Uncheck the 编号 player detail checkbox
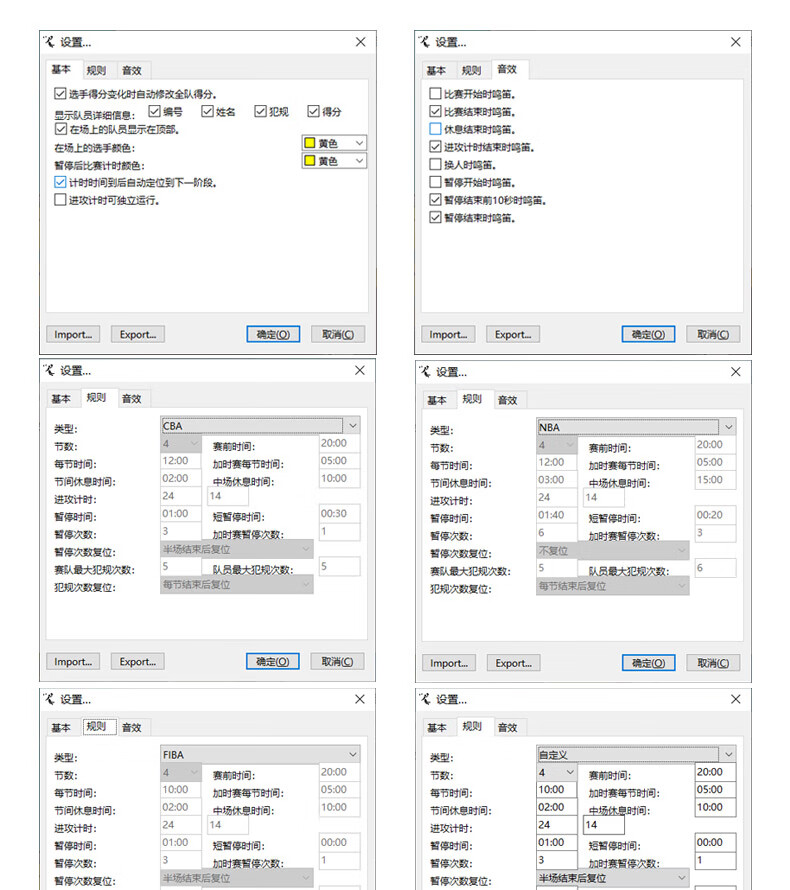 point(154,111)
